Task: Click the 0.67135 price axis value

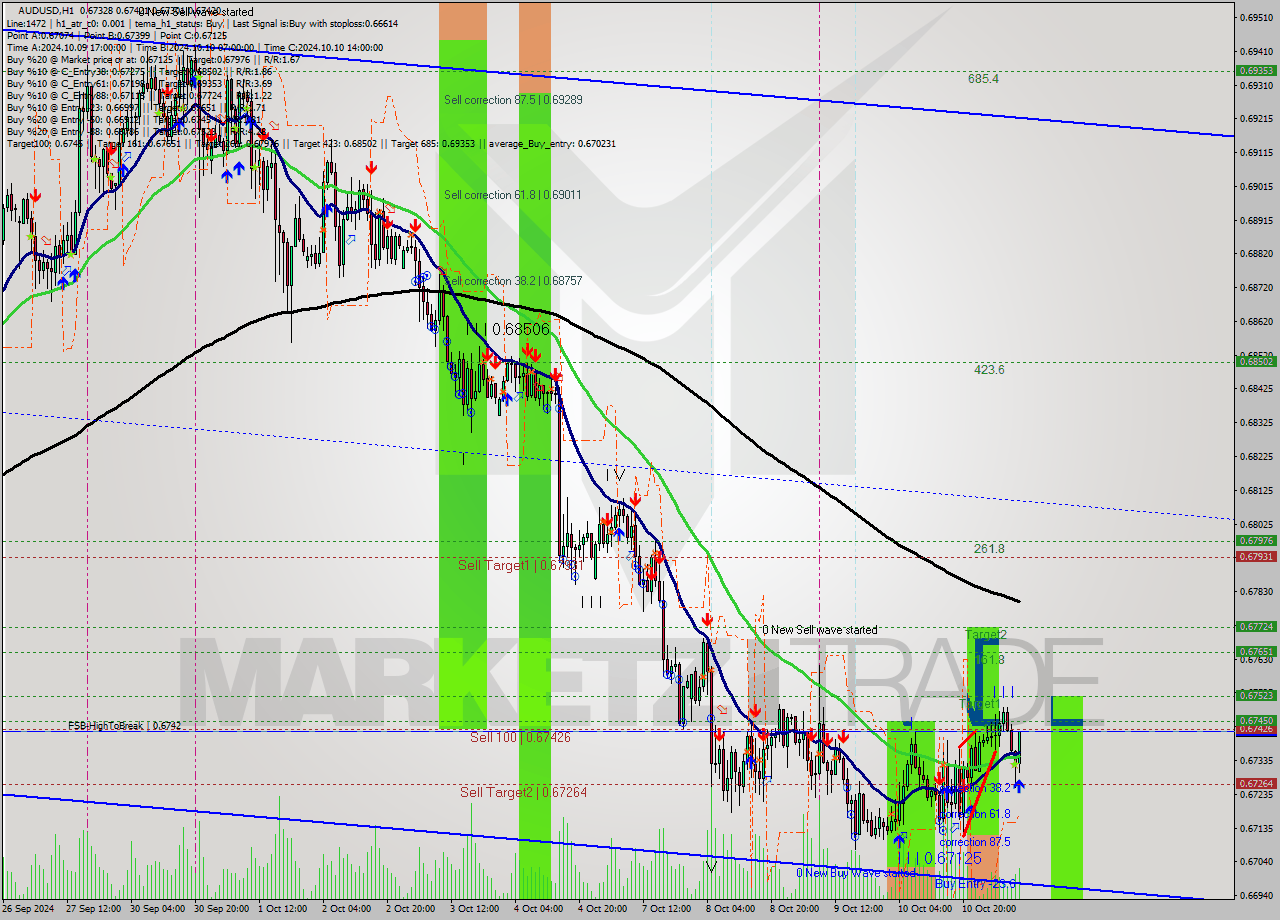Action: coord(1256,829)
